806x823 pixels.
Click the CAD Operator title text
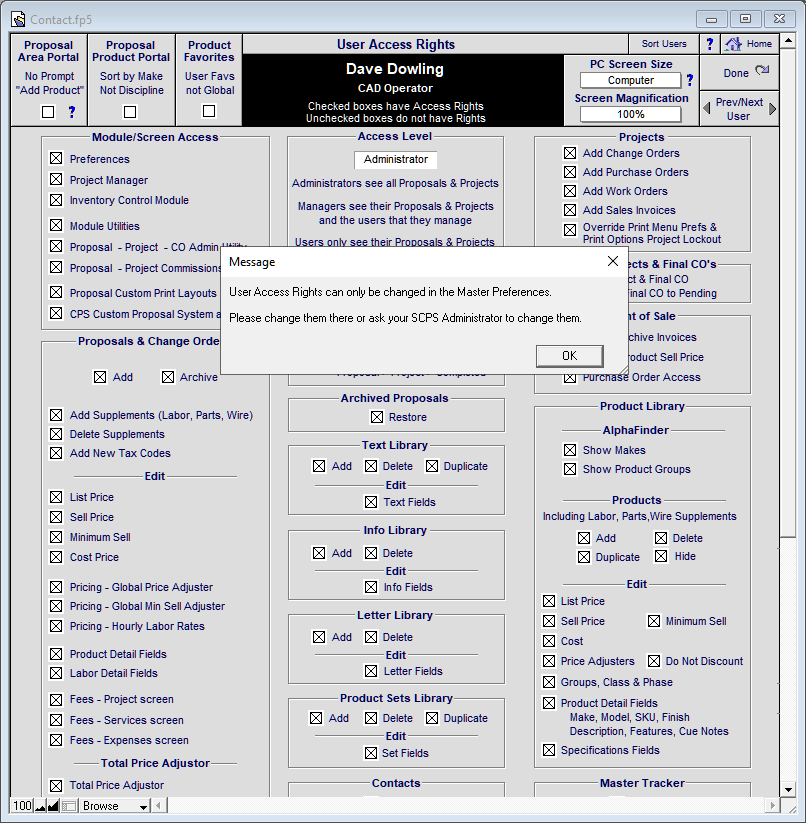(395, 88)
